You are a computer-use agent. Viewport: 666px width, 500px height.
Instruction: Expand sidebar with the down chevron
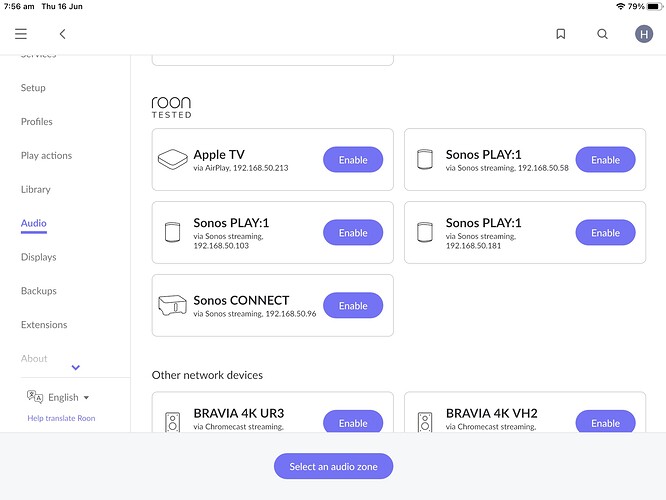pos(76,367)
